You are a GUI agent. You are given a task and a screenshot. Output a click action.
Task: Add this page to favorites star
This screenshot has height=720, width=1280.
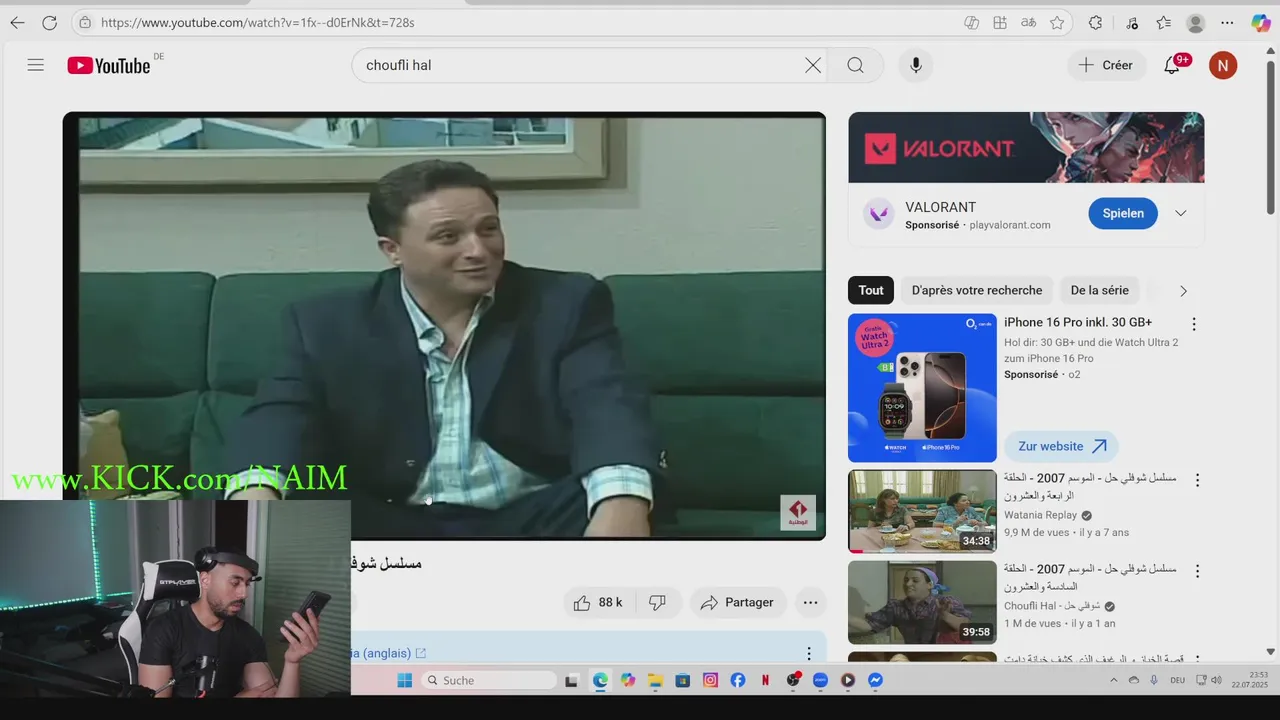pyautogui.click(x=1057, y=22)
